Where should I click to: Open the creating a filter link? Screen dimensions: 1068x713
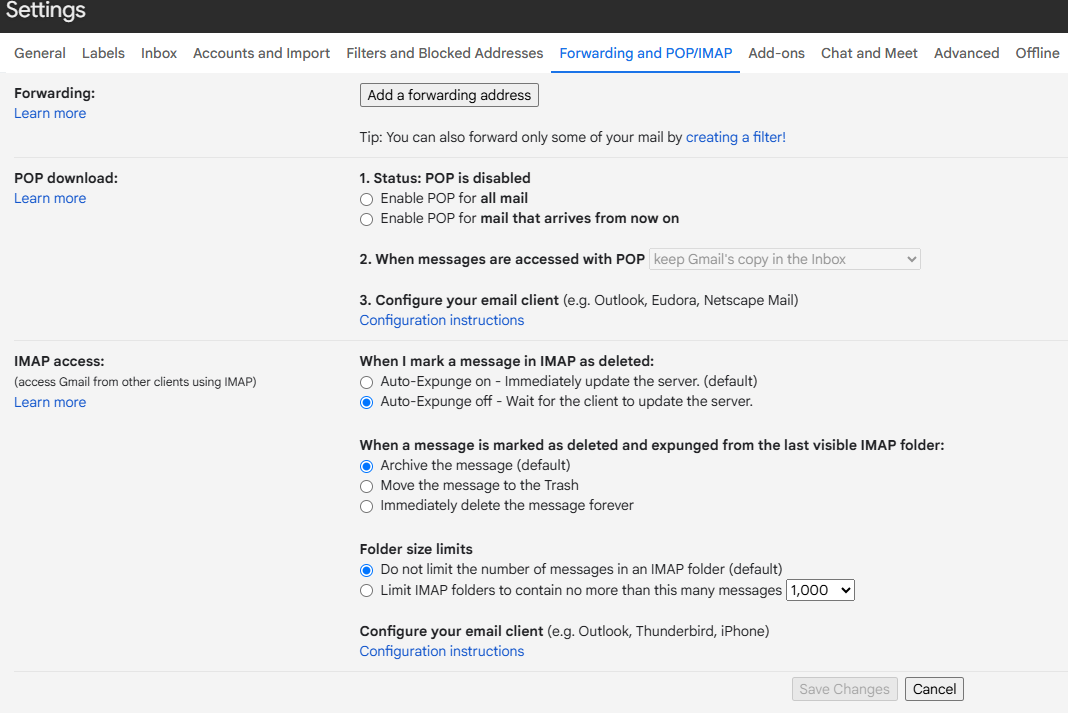click(736, 137)
